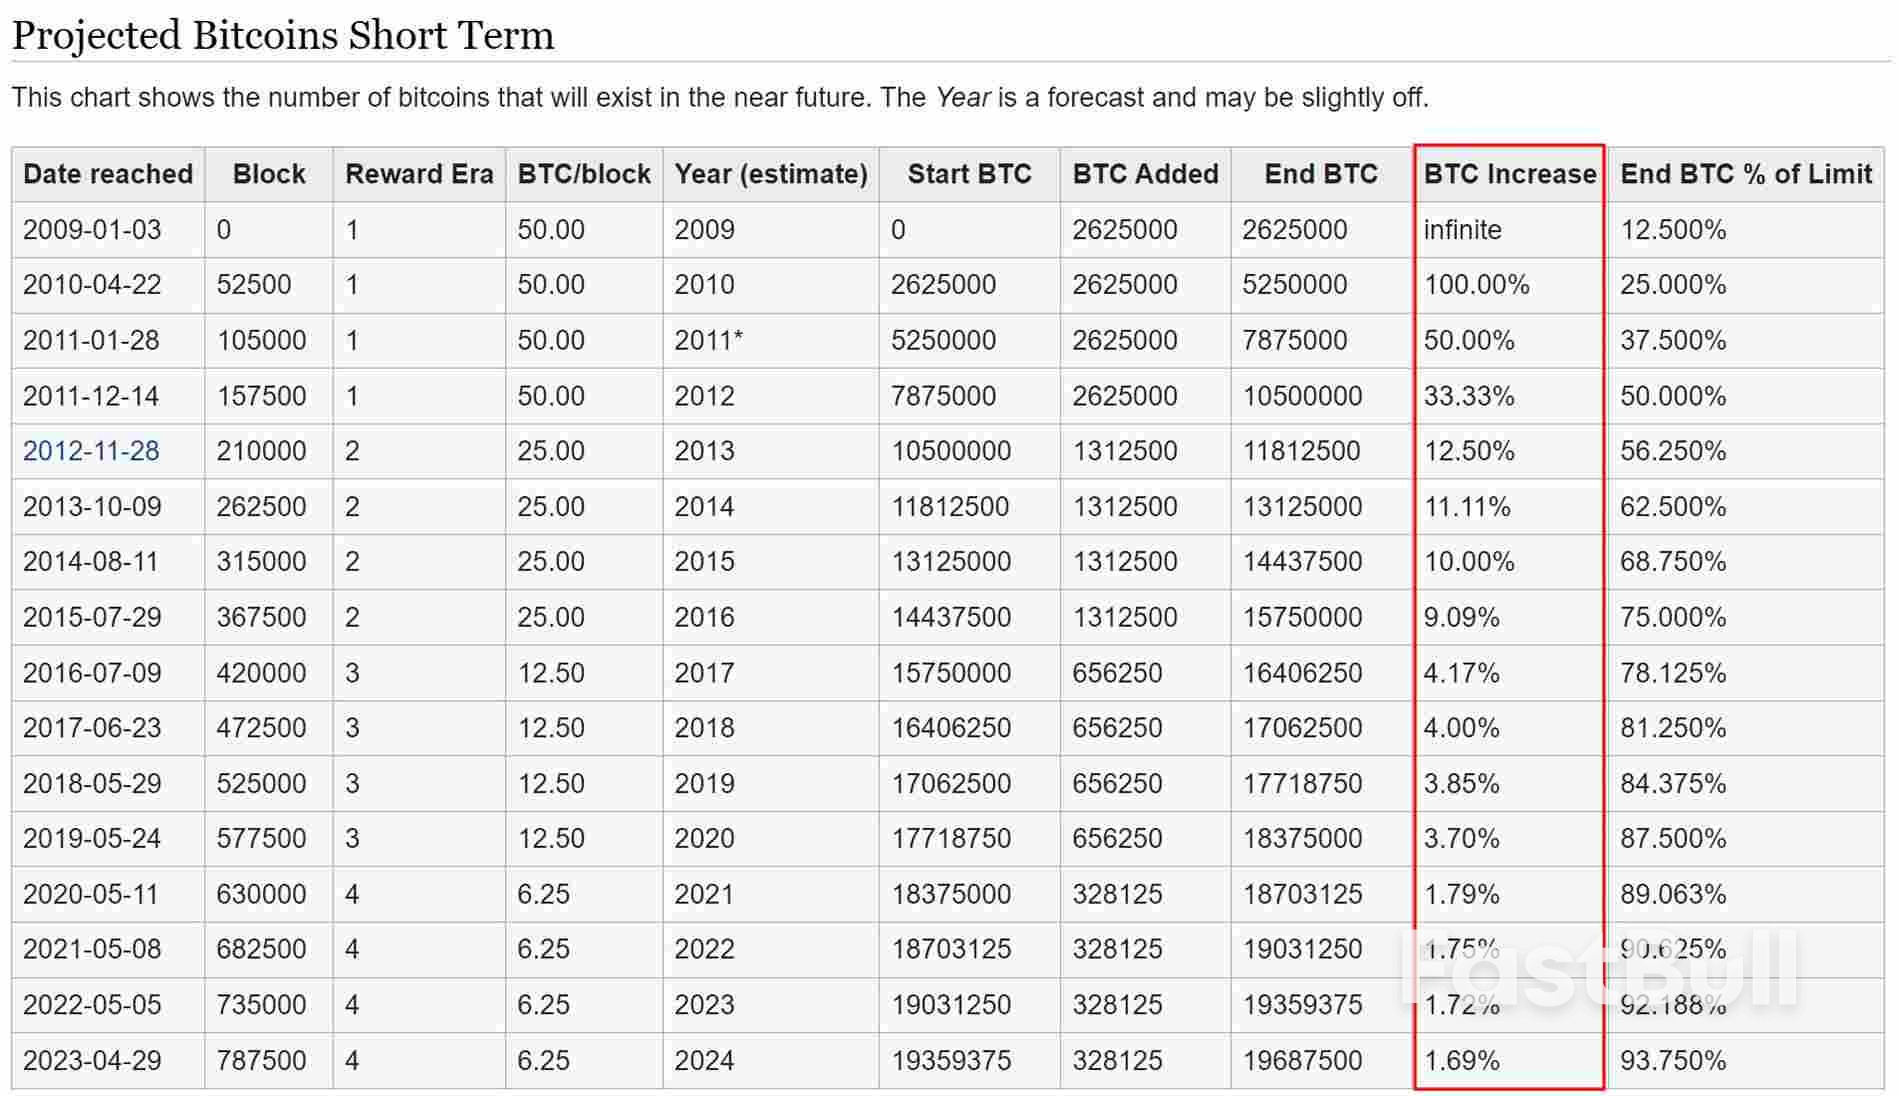Click the 'Start BTC' column header
Viewport: 1899px width, 1096px height.
point(969,174)
